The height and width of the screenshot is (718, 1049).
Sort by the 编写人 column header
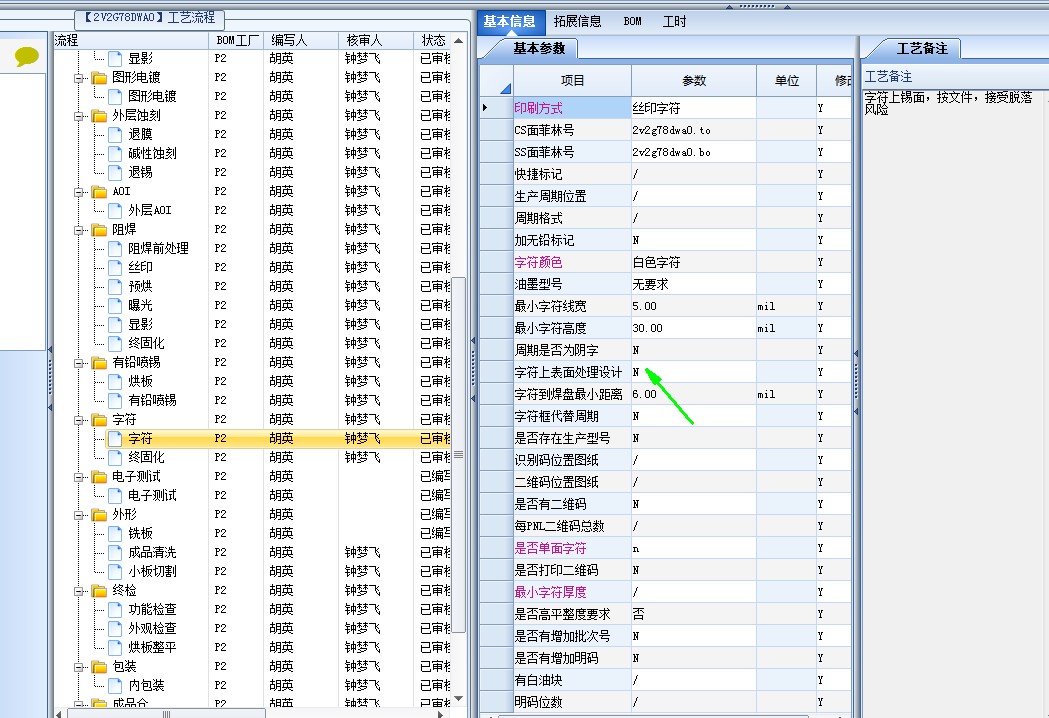[301, 40]
